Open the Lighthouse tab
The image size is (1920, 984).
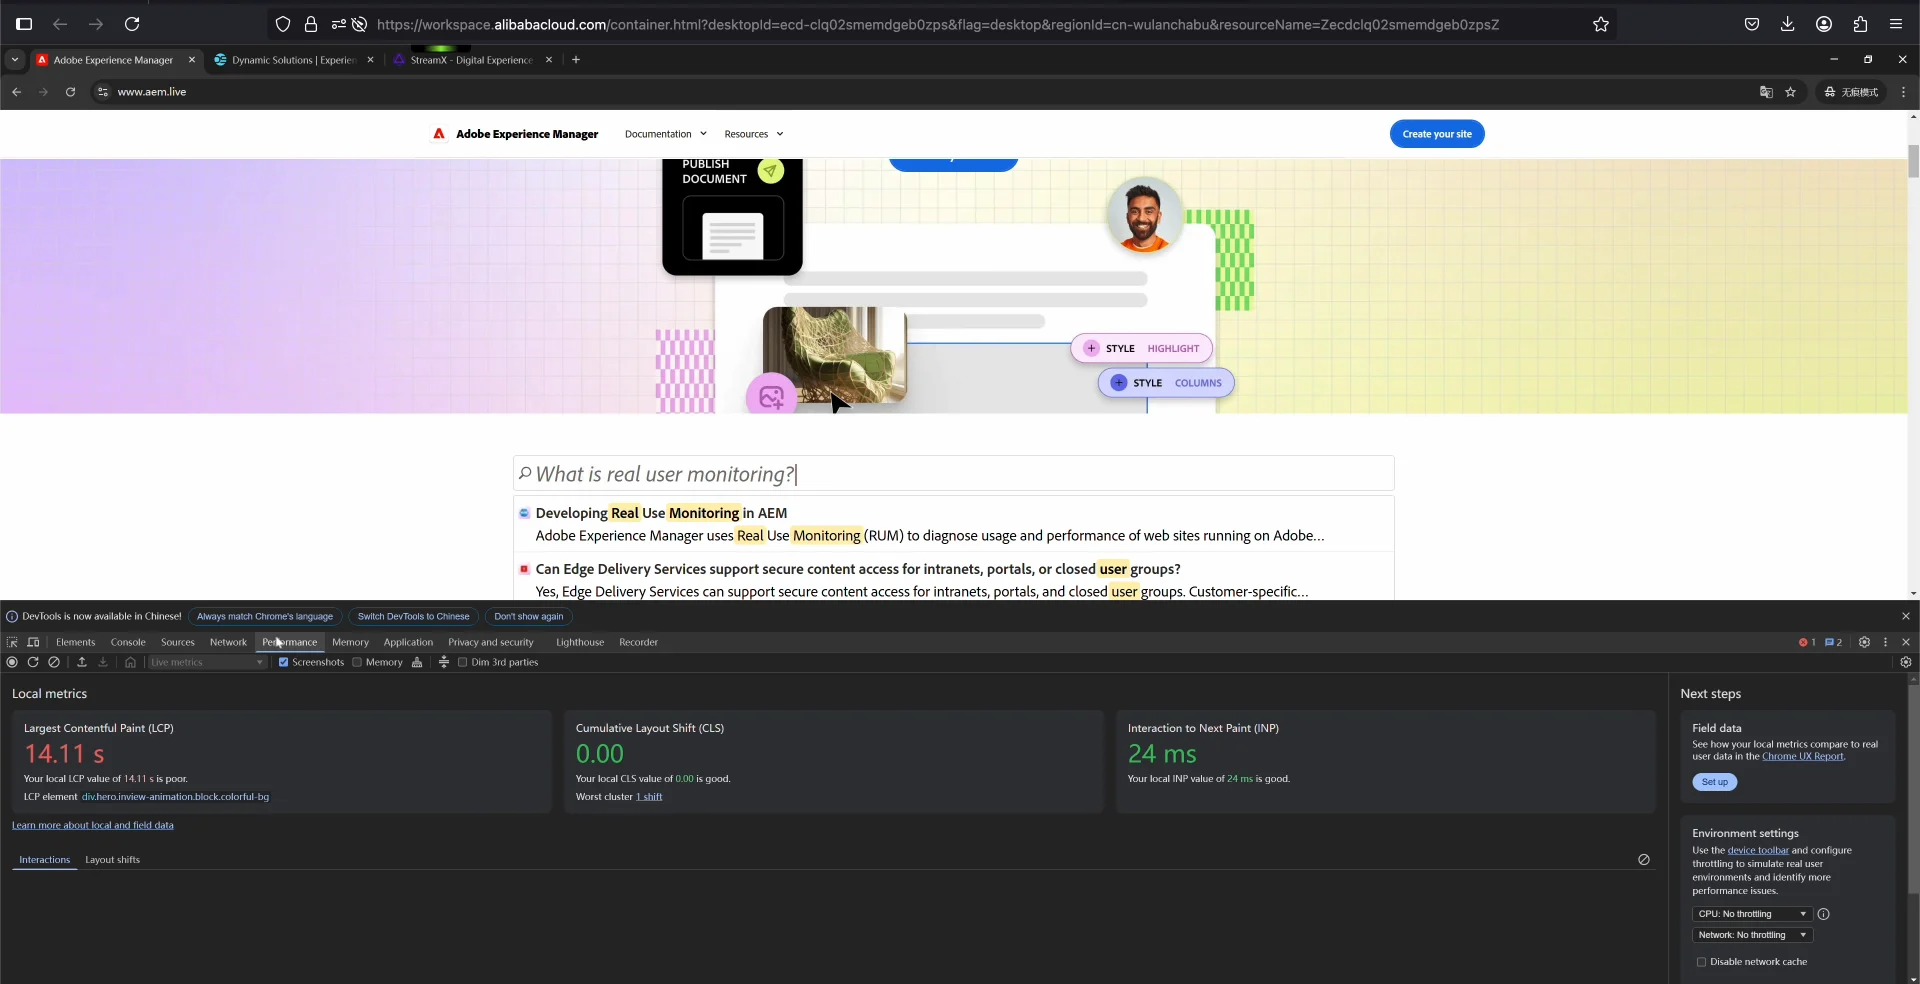pyautogui.click(x=580, y=642)
